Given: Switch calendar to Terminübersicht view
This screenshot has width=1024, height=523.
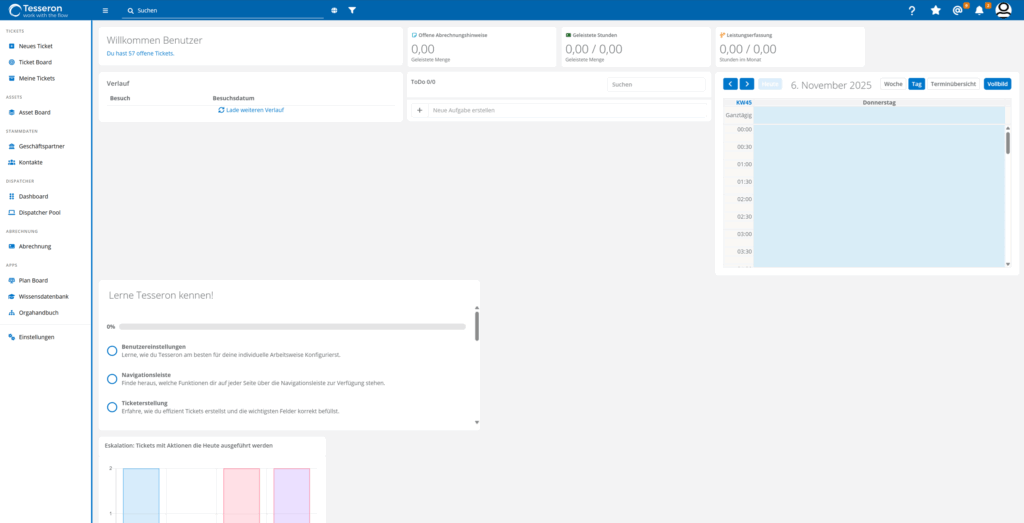Looking at the screenshot, I should [x=953, y=84].
